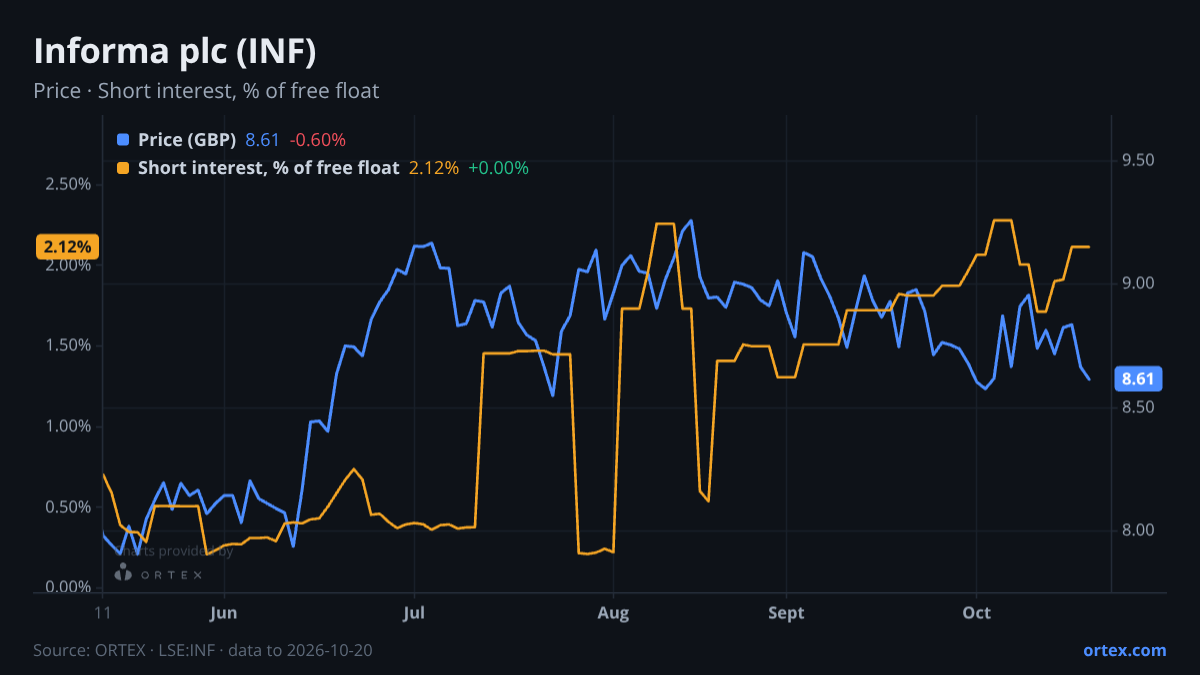Click the Informa plc (INF) chart title
This screenshot has height=675, width=1200.
(175, 51)
